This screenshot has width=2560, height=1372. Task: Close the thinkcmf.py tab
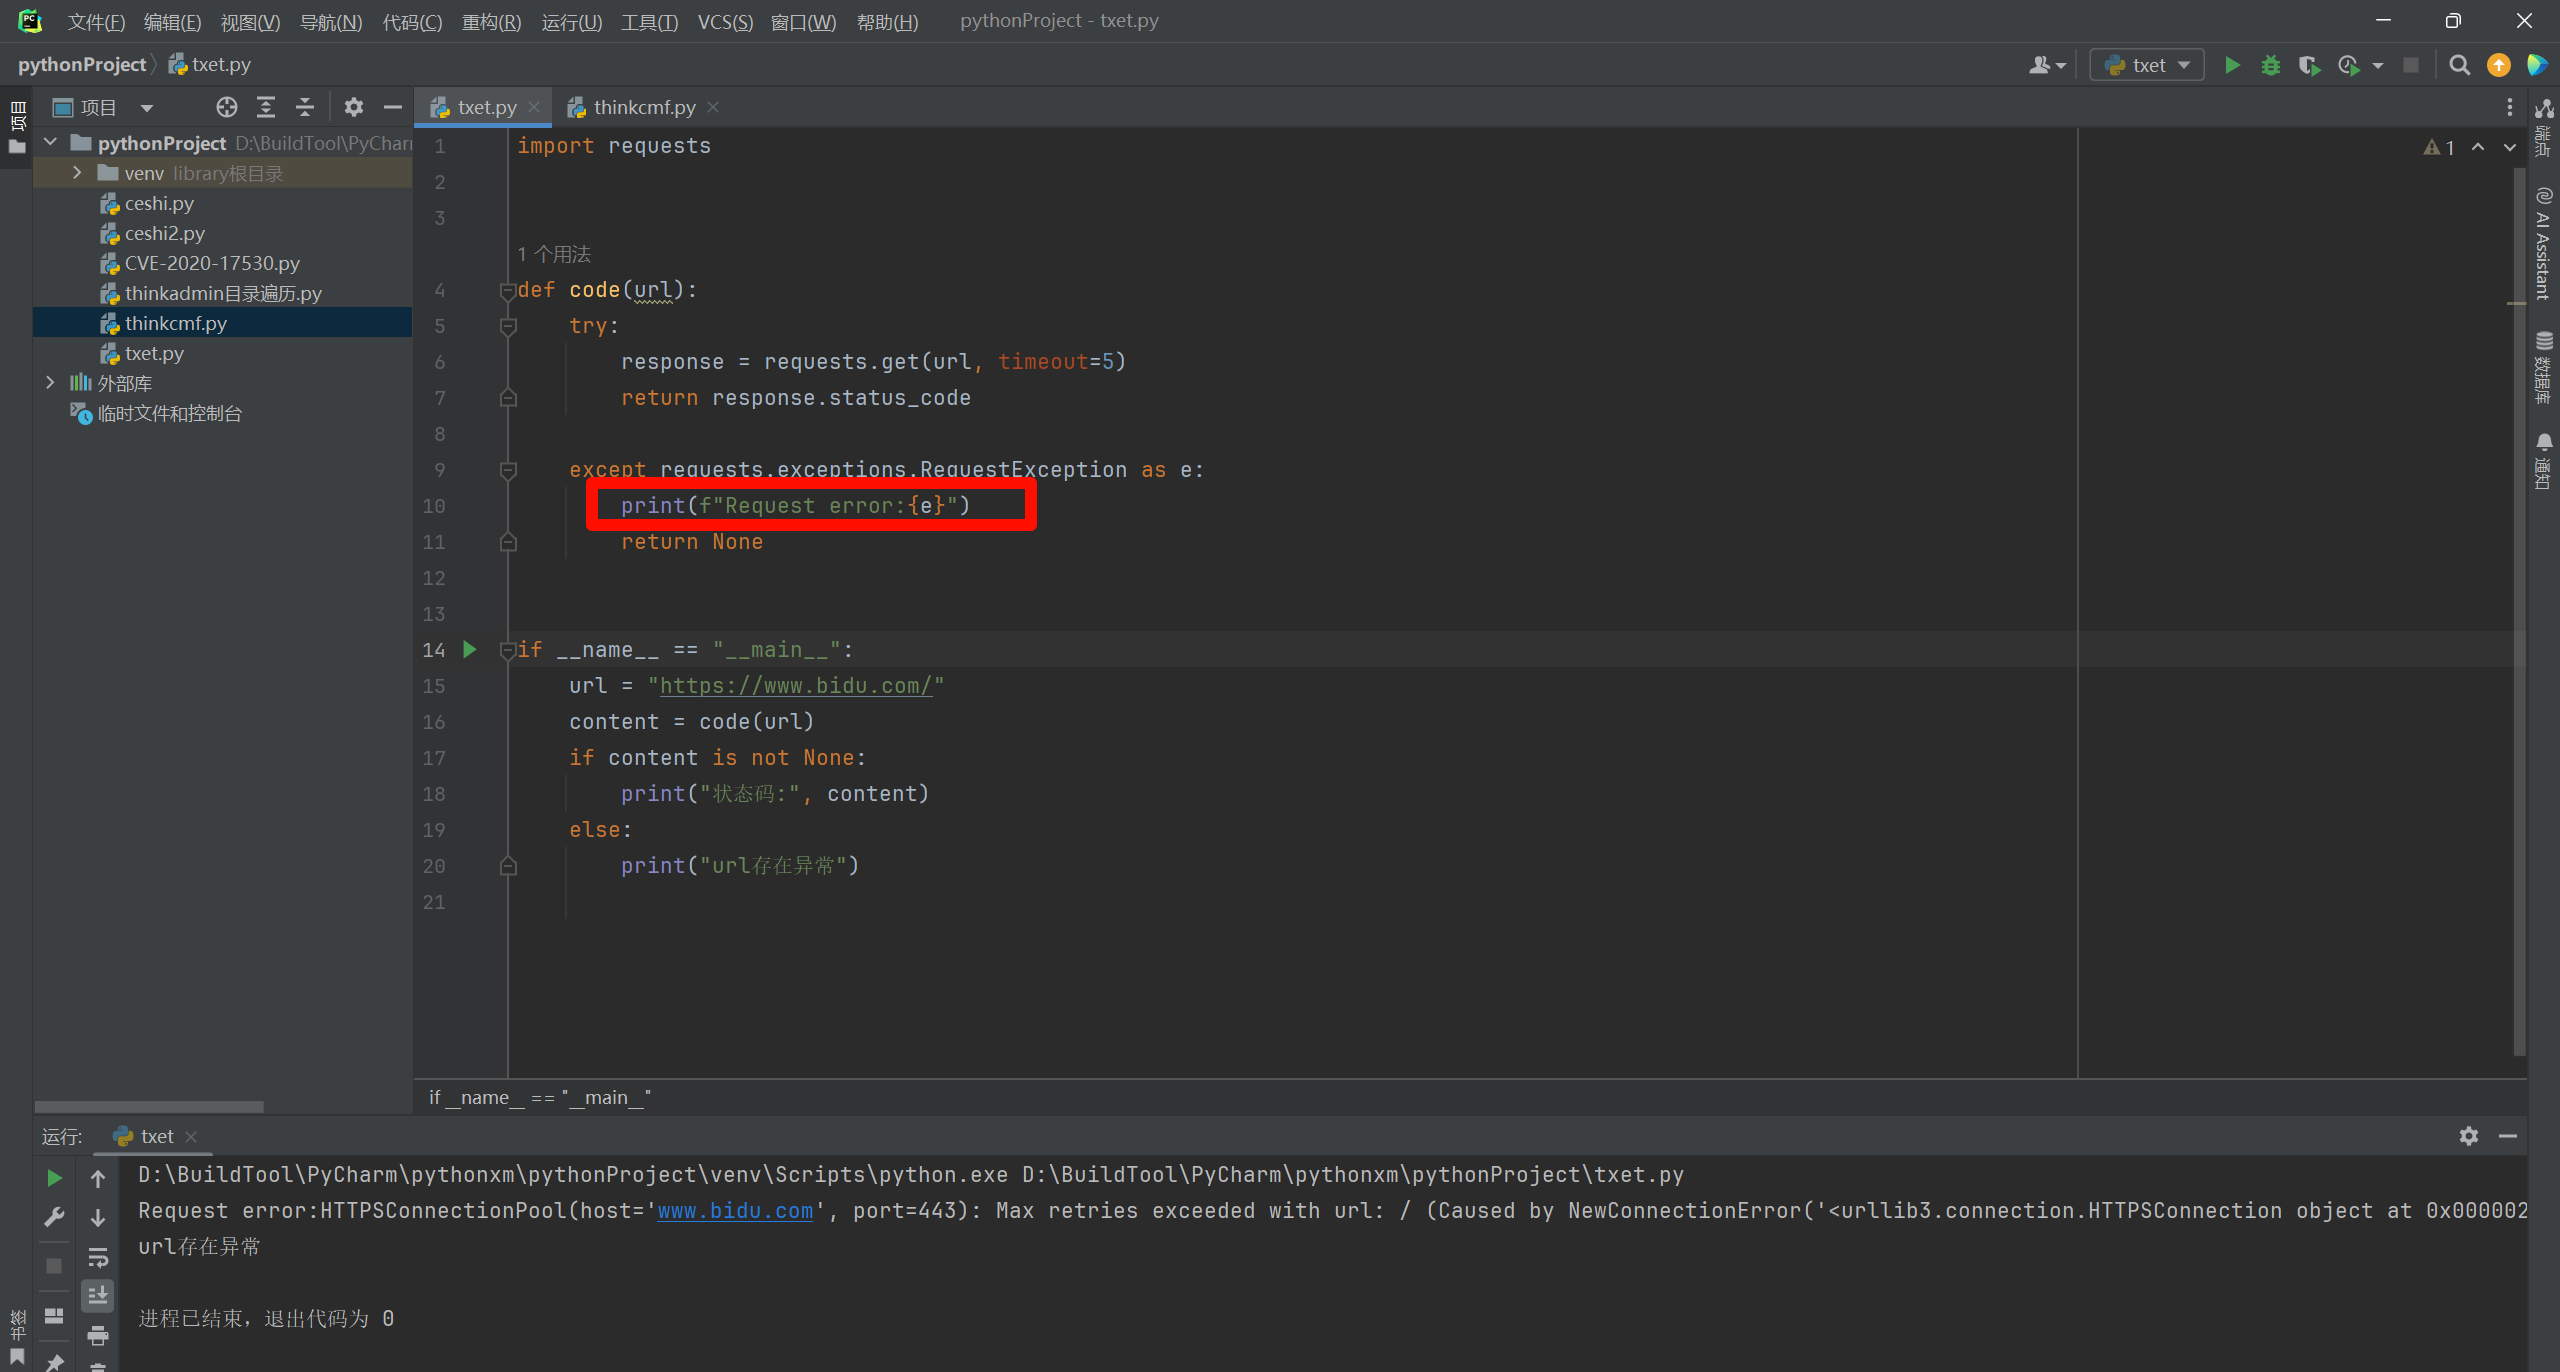coord(713,107)
